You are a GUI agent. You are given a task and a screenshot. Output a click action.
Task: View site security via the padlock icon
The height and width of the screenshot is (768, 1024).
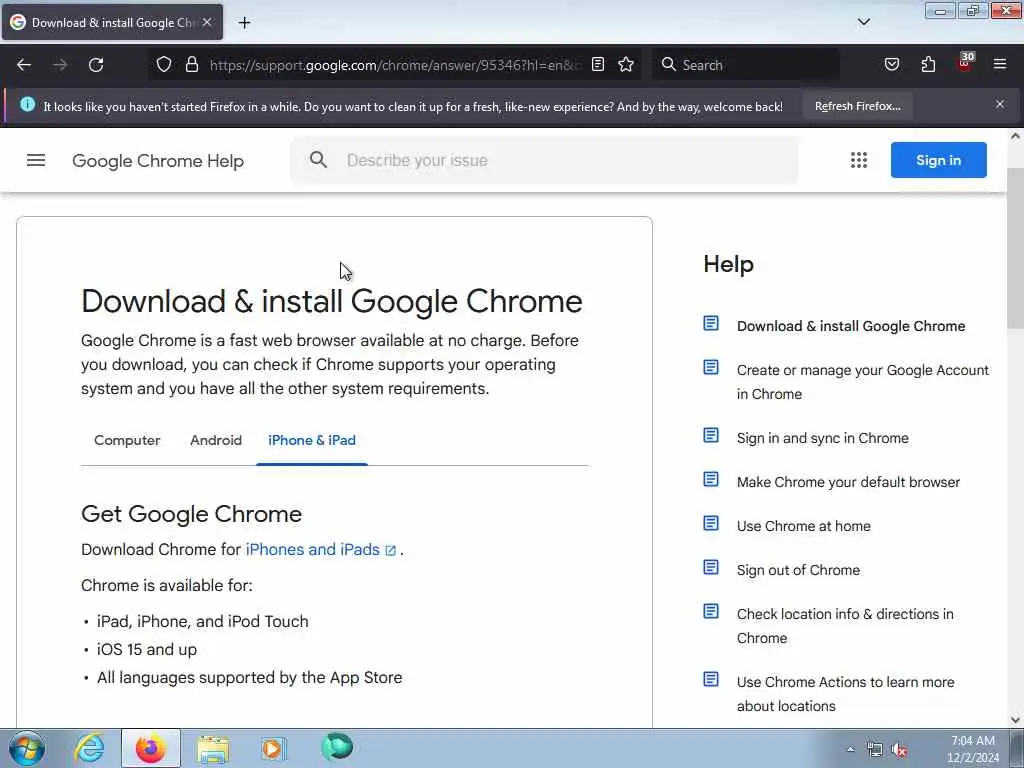[x=191, y=65]
